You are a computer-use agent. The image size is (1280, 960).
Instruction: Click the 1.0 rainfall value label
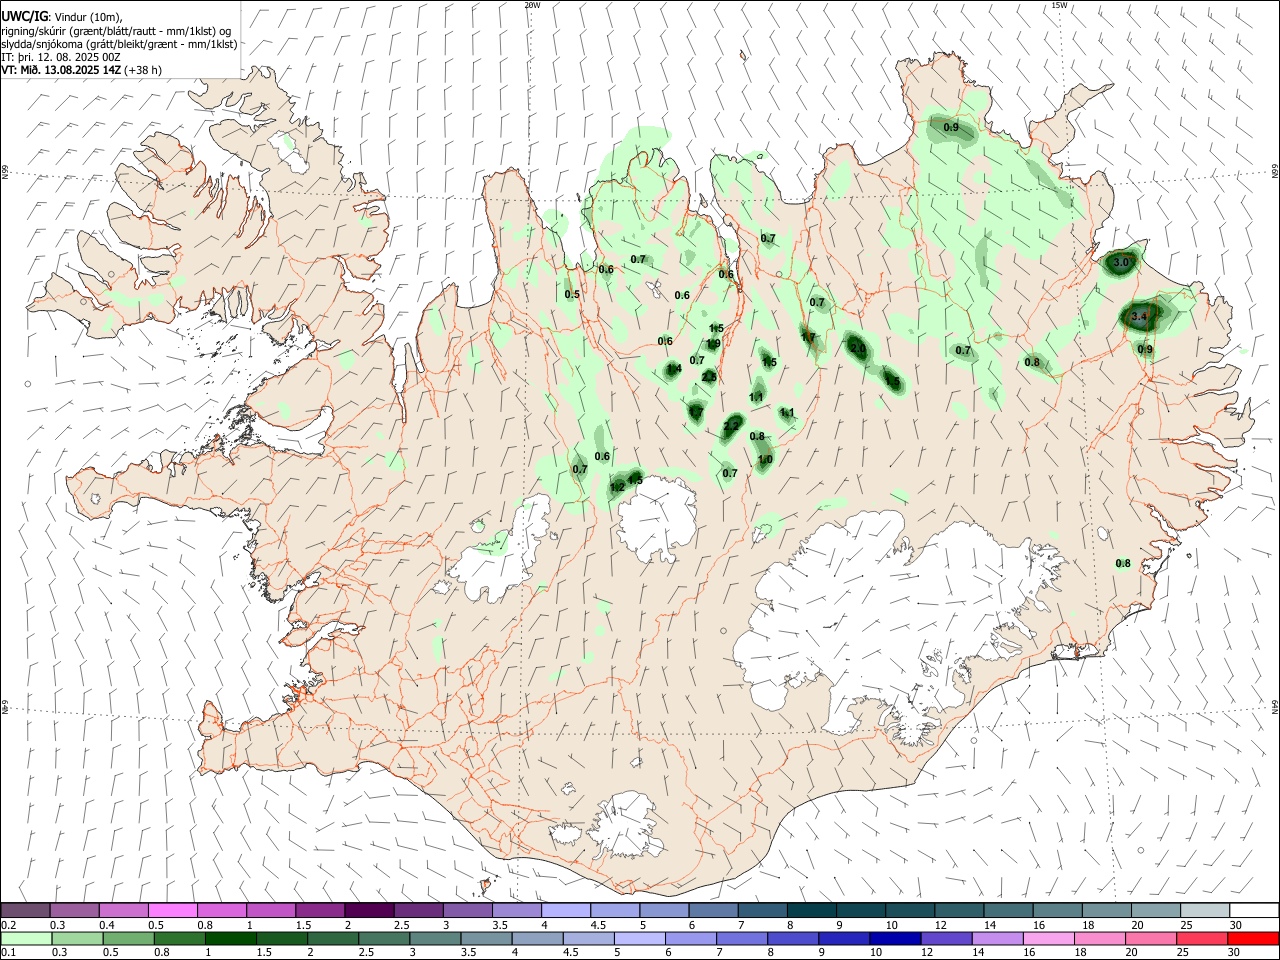coord(765,460)
